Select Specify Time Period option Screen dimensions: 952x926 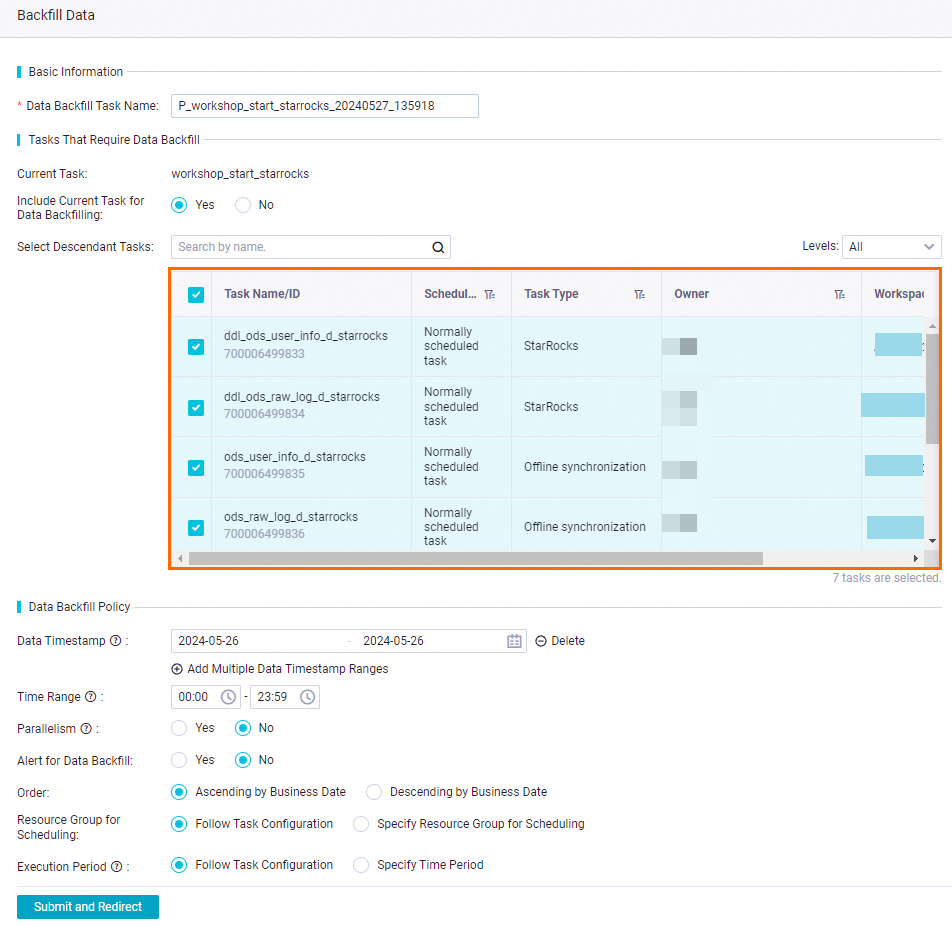click(x=361, y=865)
